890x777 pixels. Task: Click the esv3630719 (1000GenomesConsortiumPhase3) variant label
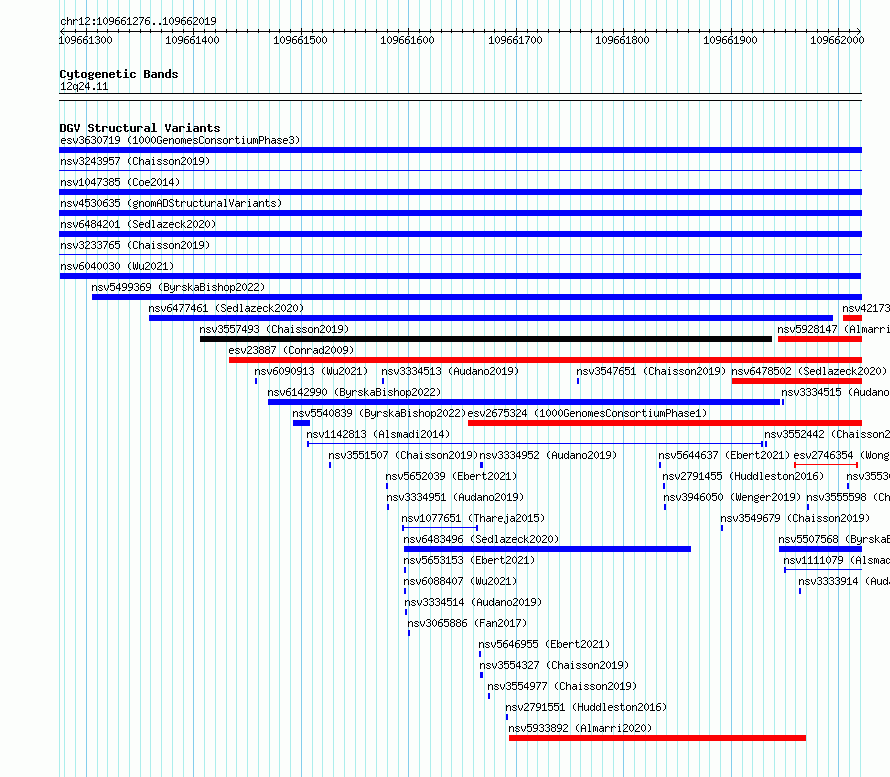click(180, 140)
